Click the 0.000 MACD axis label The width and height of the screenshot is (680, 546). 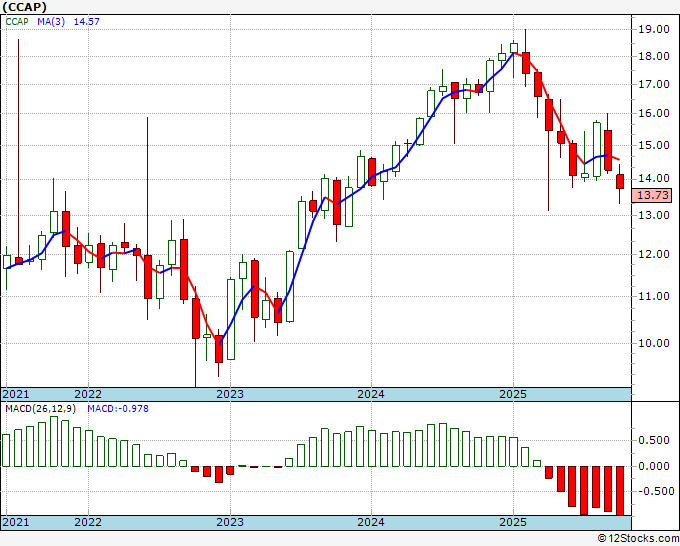(x=654, y=466)
